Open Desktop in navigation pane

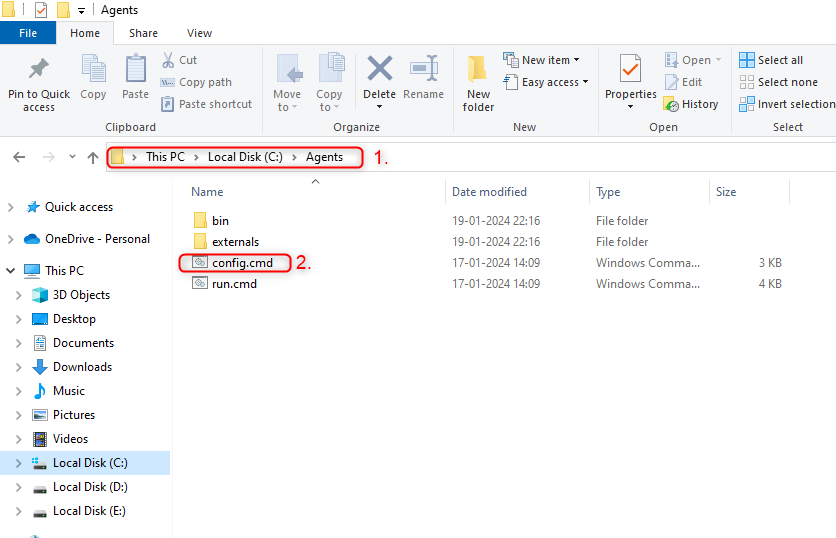click(74, 319)
